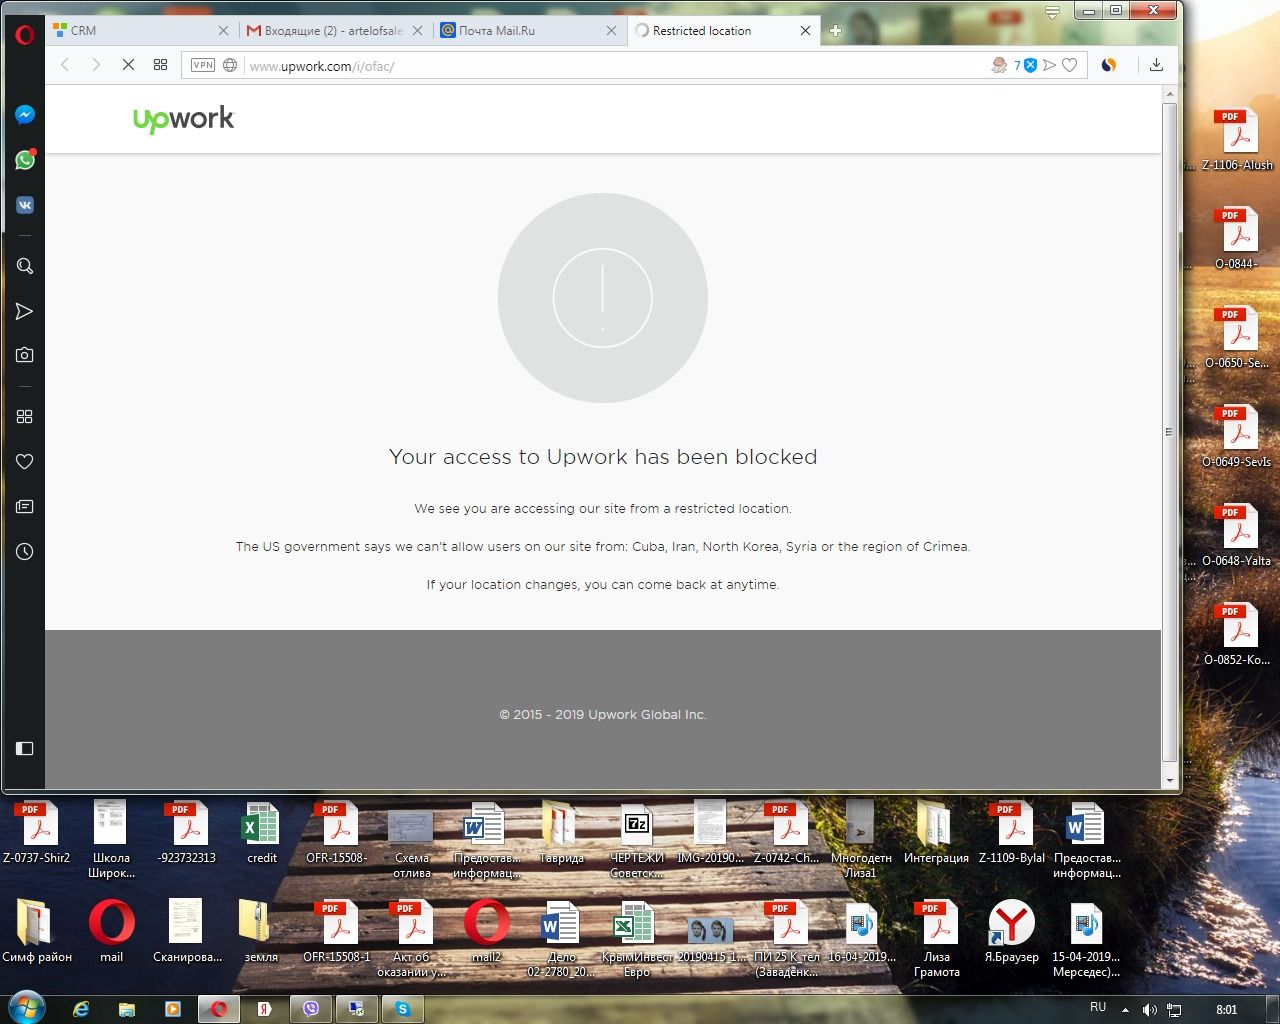Take a snapshot with the sidebar camera icon

(x=25, y=355)
